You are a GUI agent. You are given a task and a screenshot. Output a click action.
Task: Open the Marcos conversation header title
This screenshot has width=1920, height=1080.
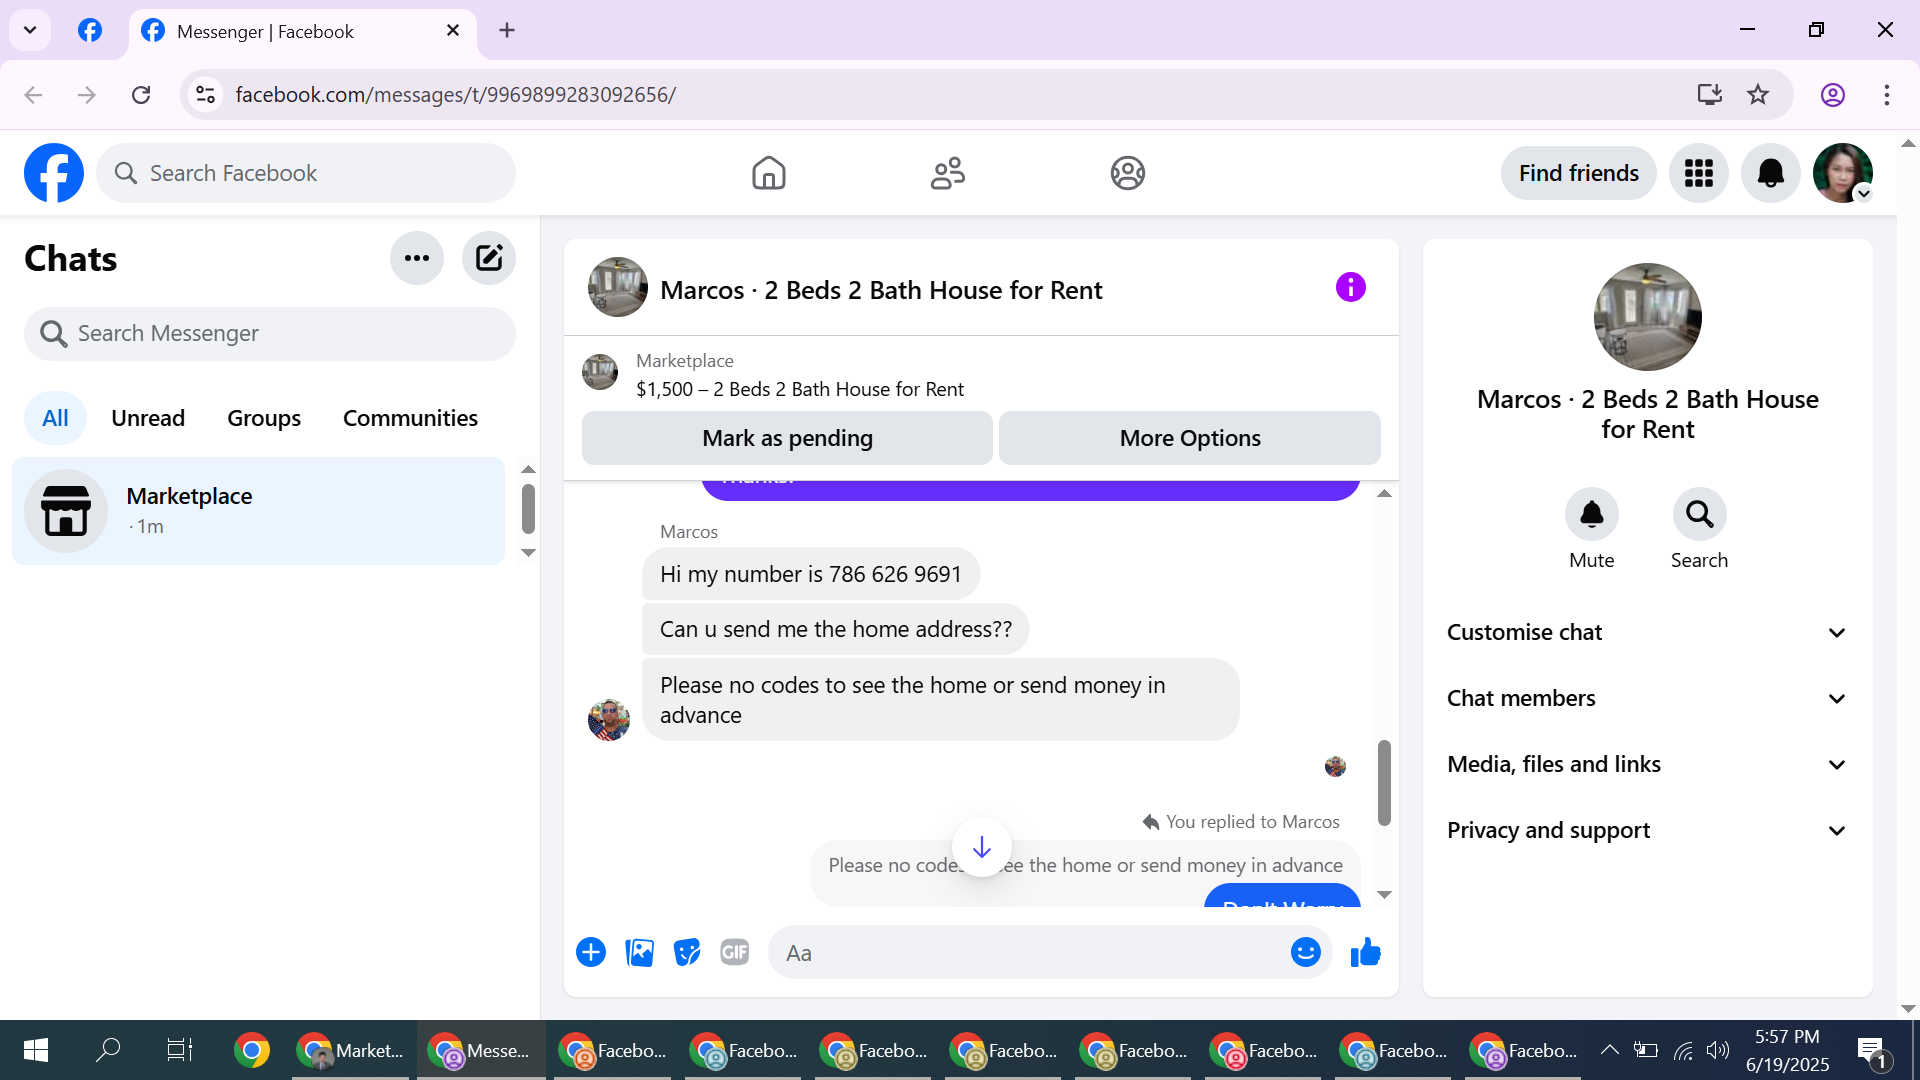[x=881, y=290]
